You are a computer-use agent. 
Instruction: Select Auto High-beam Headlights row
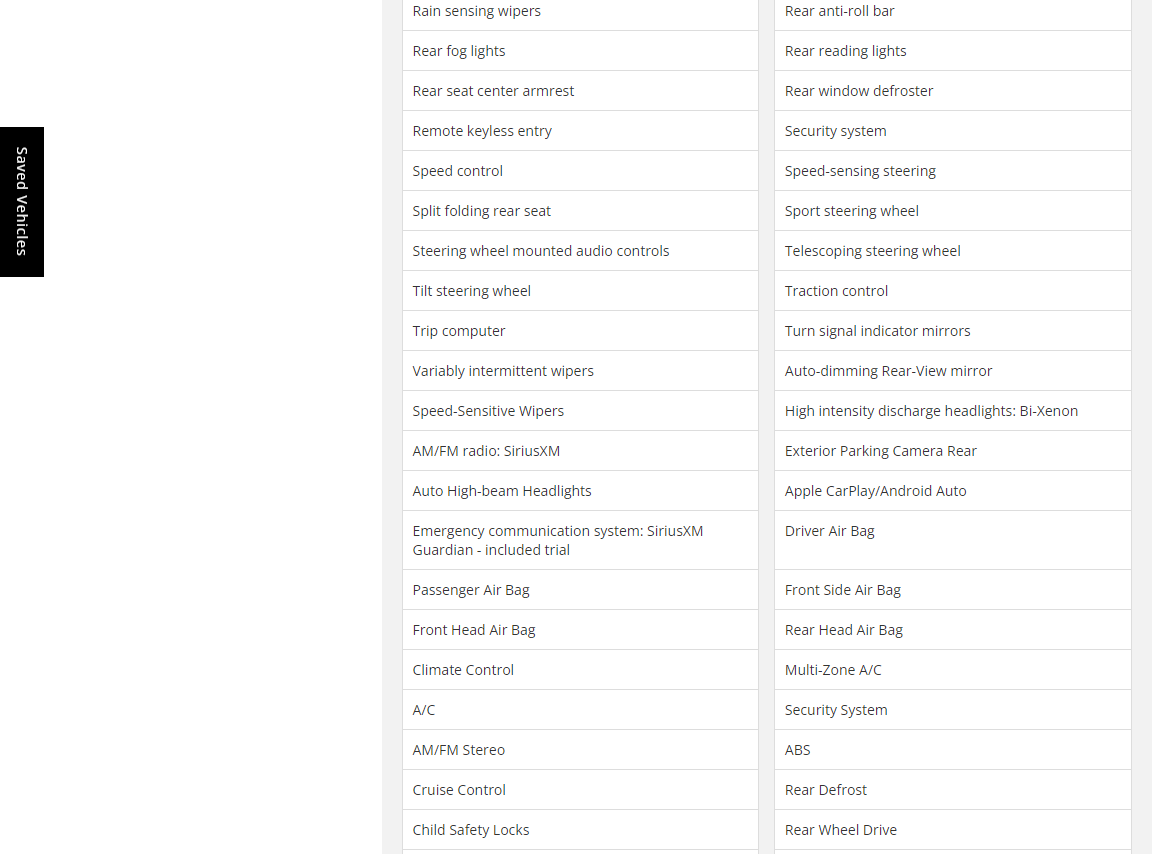(502, 491)
